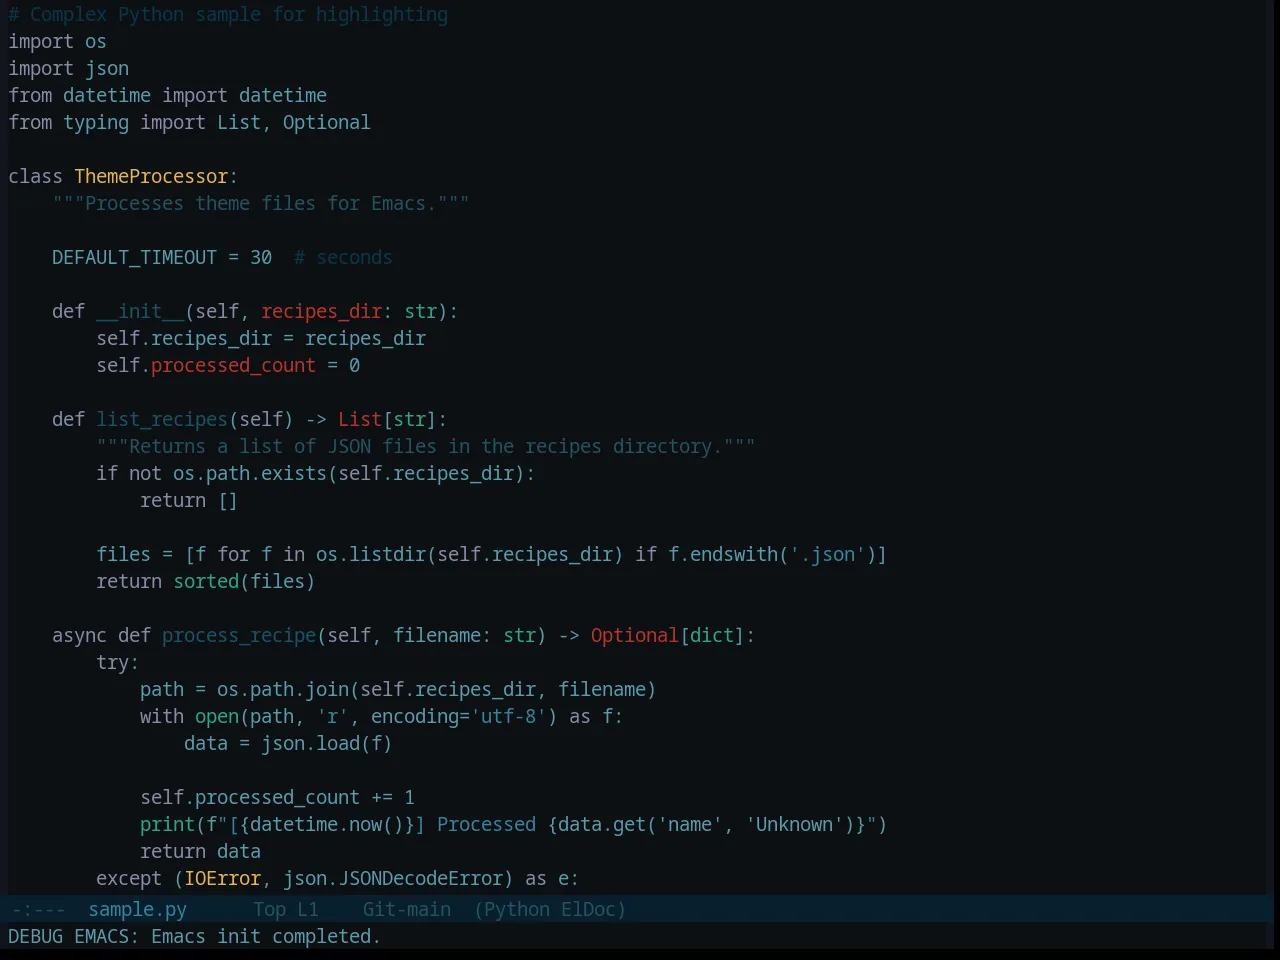Click the 'try:' keyword line
1280x960 pixels.
click(118, 662)
